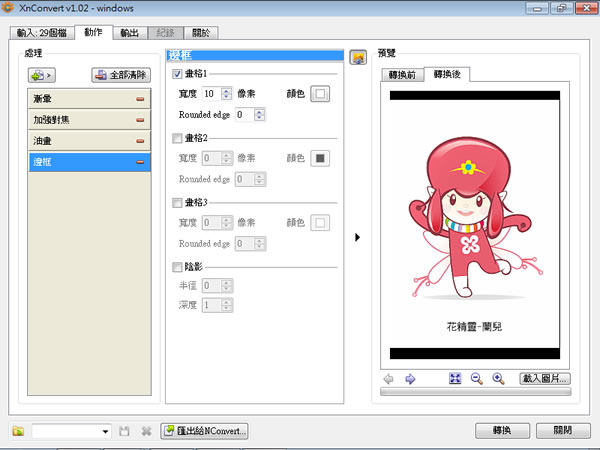Enable the 畫格2 checkbox

pos(178,139)
